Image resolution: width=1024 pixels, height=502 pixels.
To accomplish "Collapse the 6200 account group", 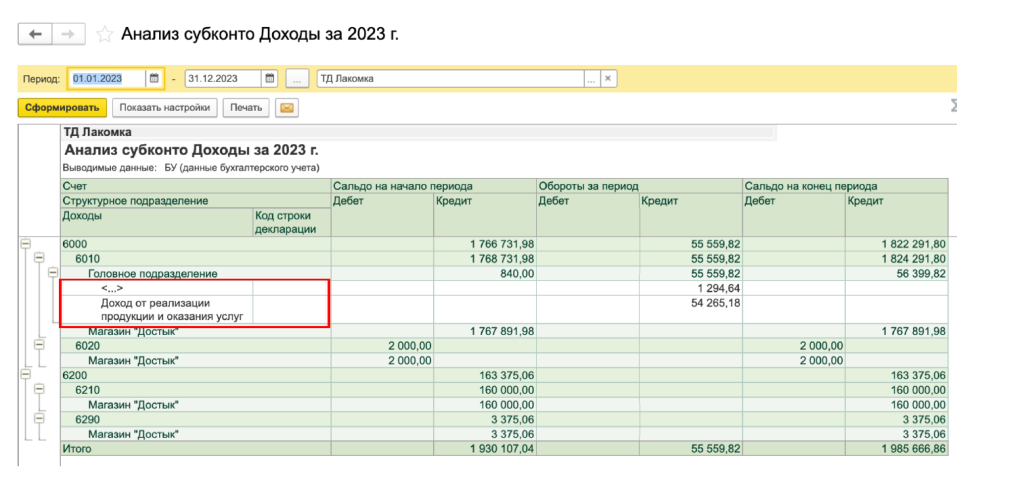I will (25, 375).
